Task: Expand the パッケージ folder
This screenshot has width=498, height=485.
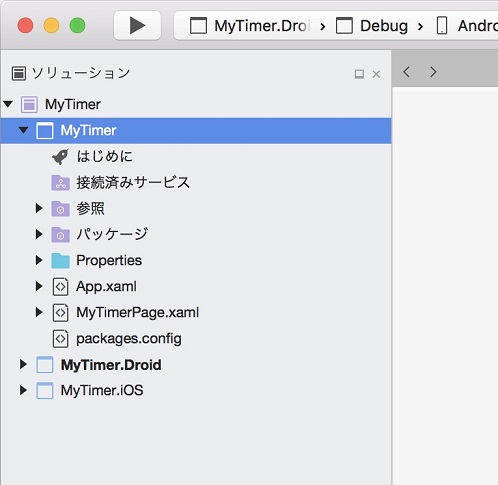Action: [x=39, y=234]
